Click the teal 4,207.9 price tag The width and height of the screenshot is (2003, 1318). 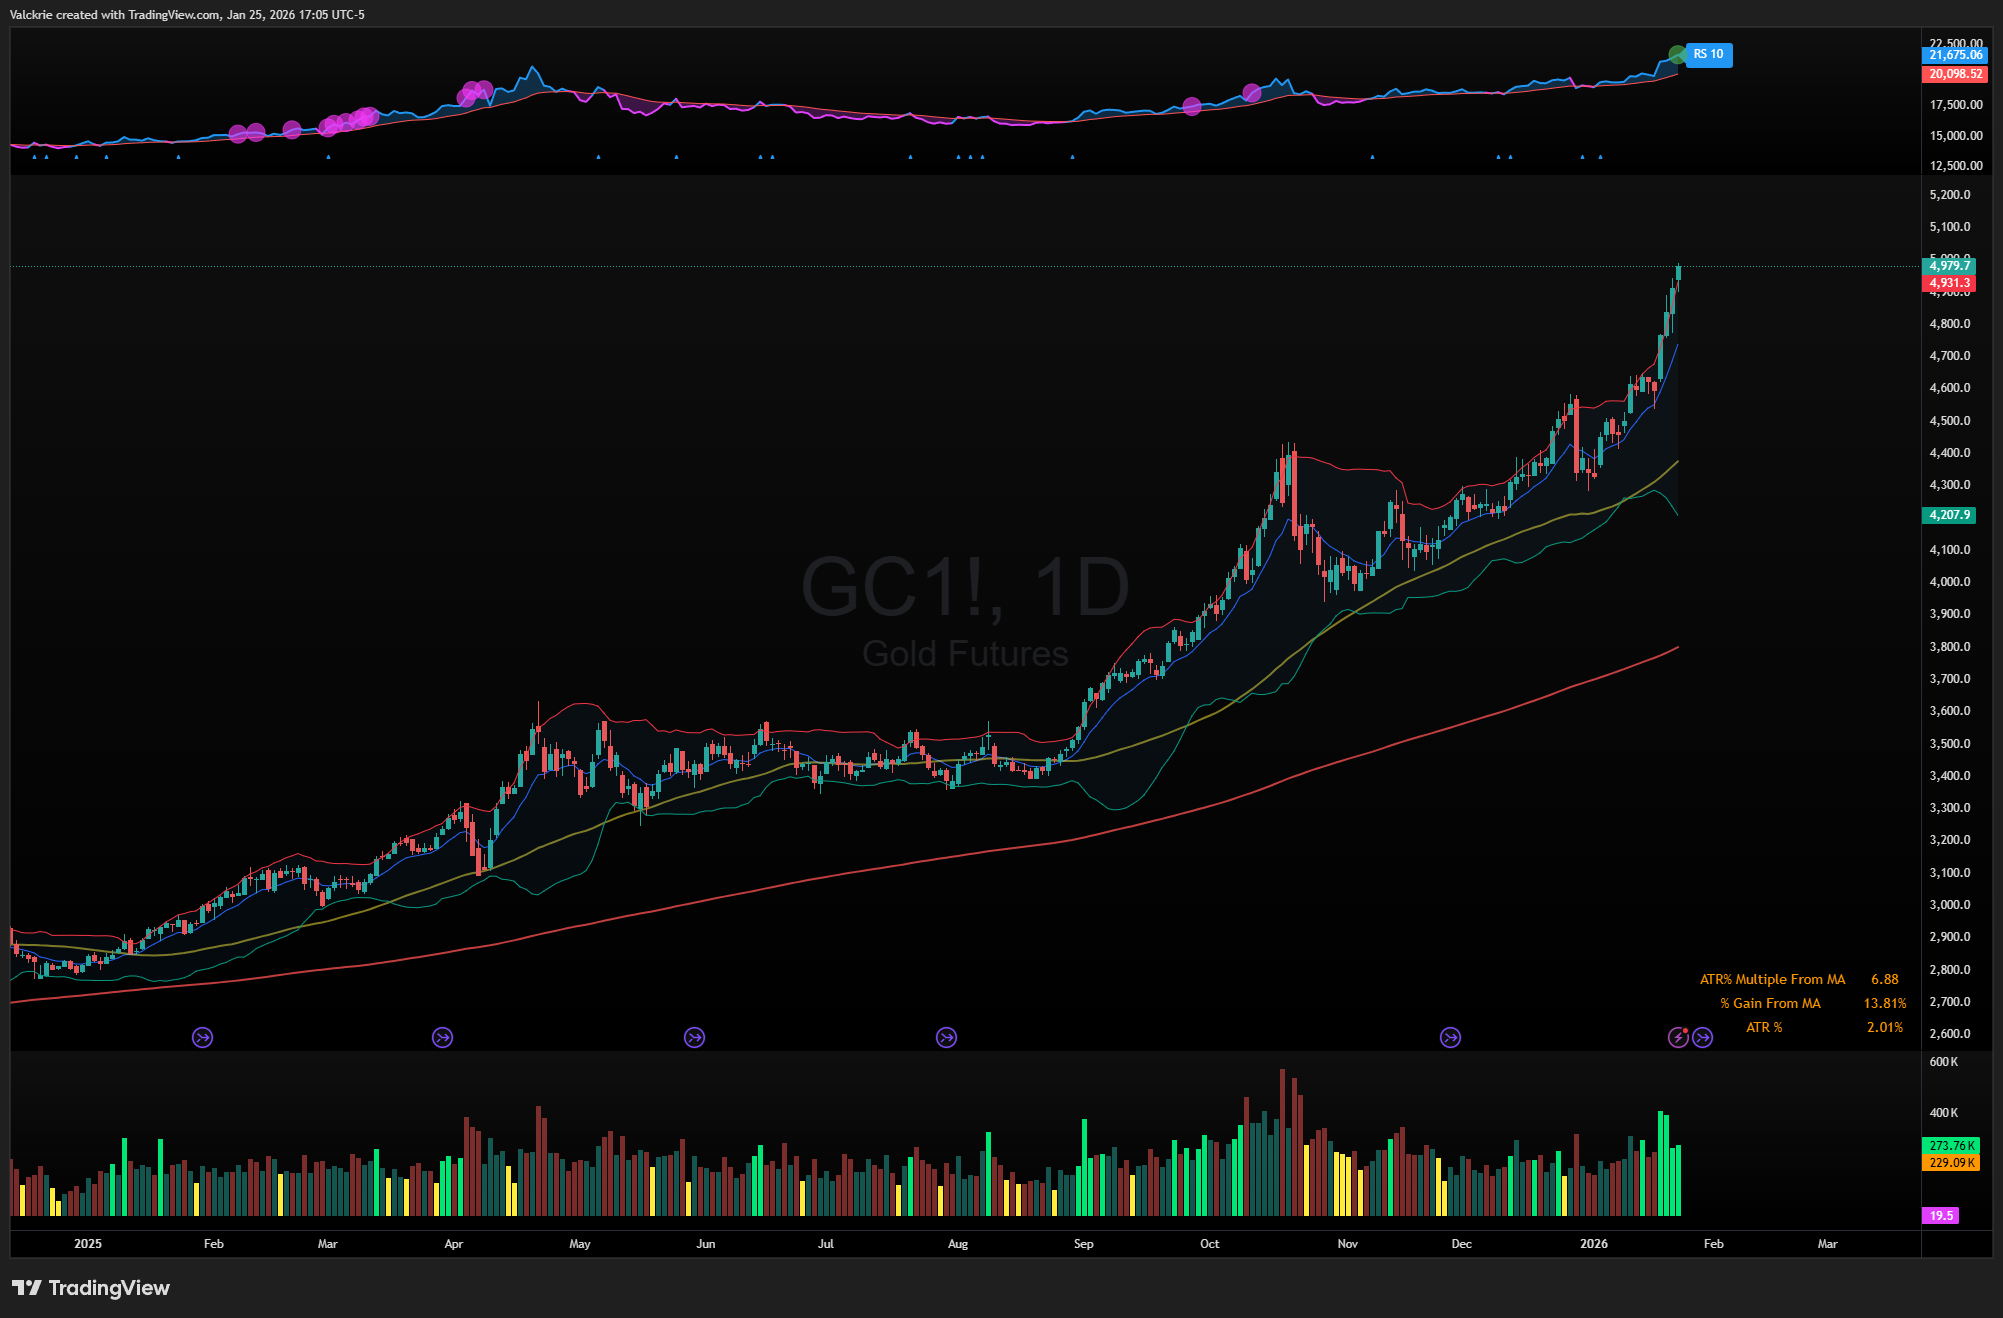1949,515
